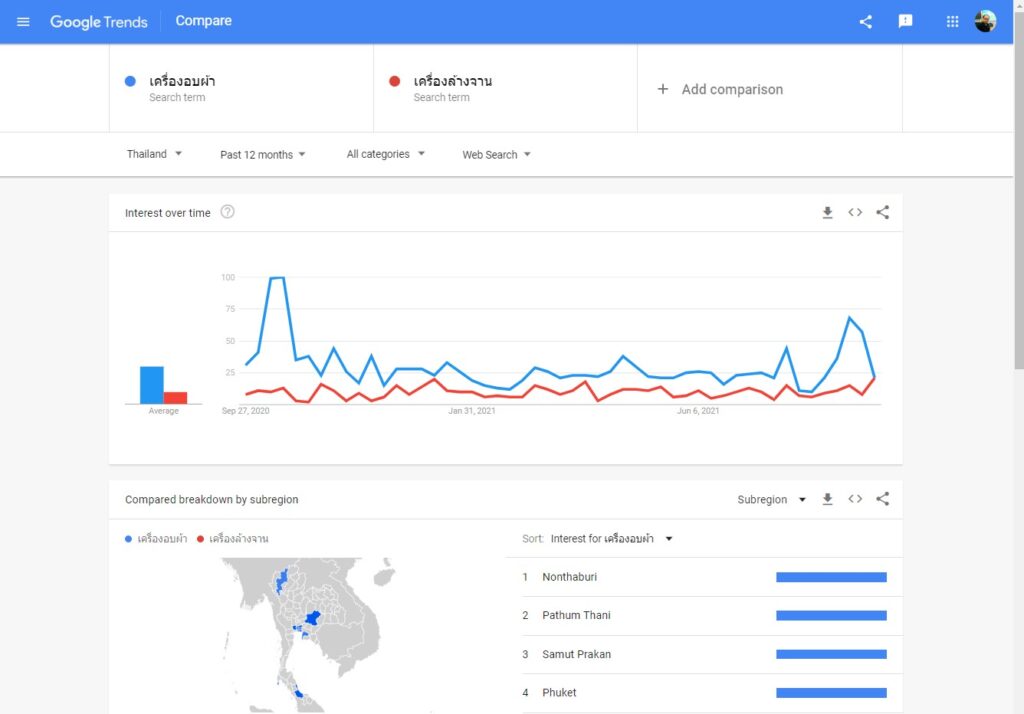Share the subregion breakdown widget
1024x714 pixels.
point(882,499)
